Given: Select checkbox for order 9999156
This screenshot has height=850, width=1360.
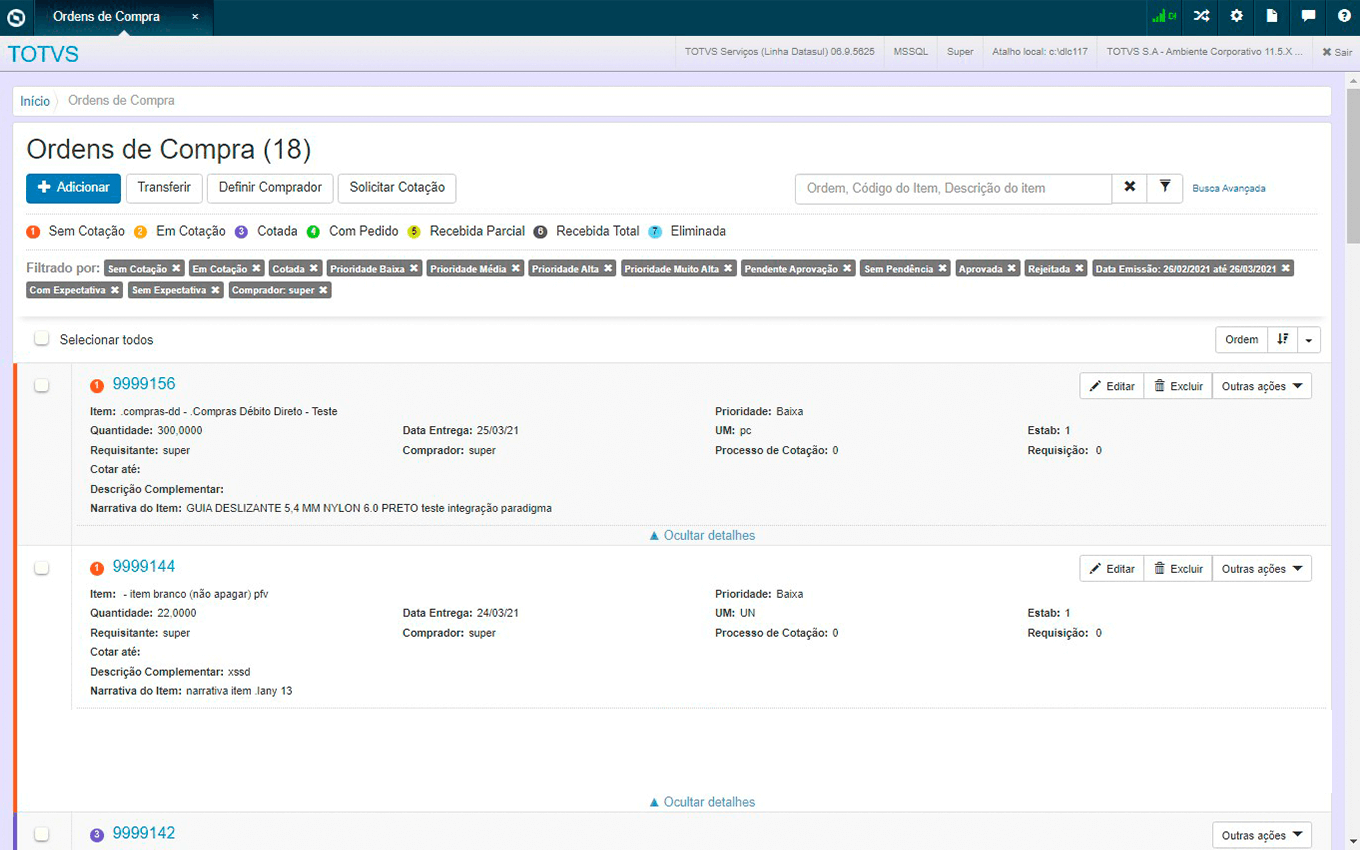Looking at the screenshot, I should coord(42,385).
